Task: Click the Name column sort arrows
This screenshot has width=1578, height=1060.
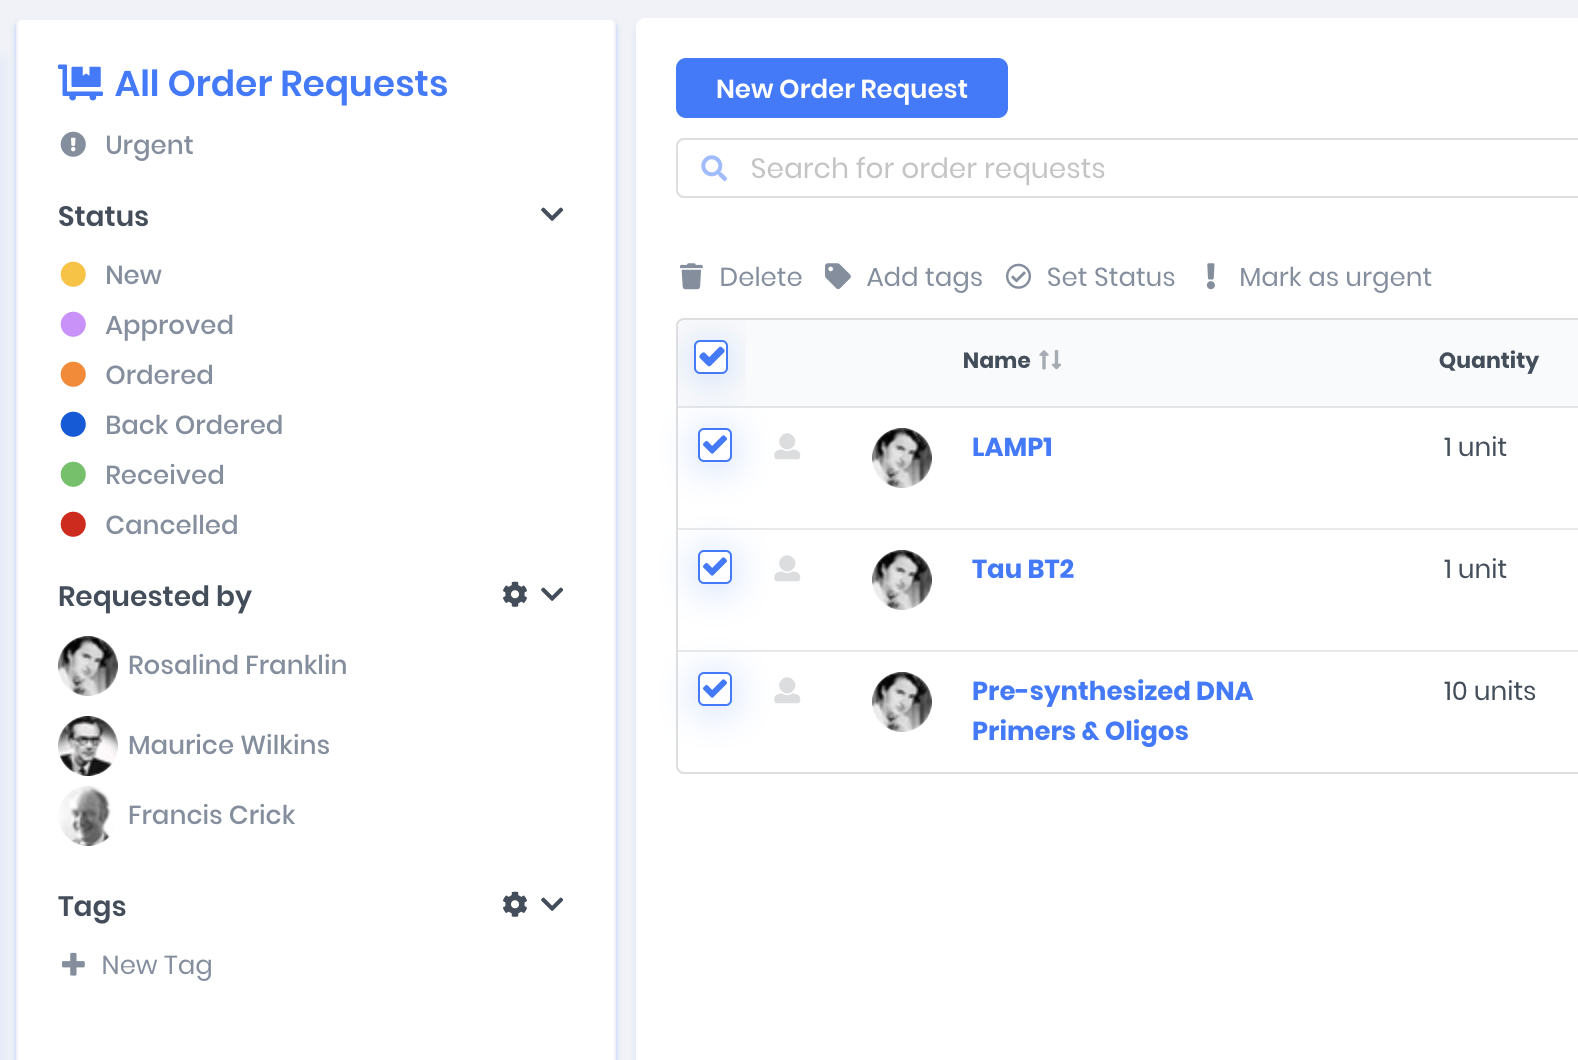Action: (x=1050, y=360)
